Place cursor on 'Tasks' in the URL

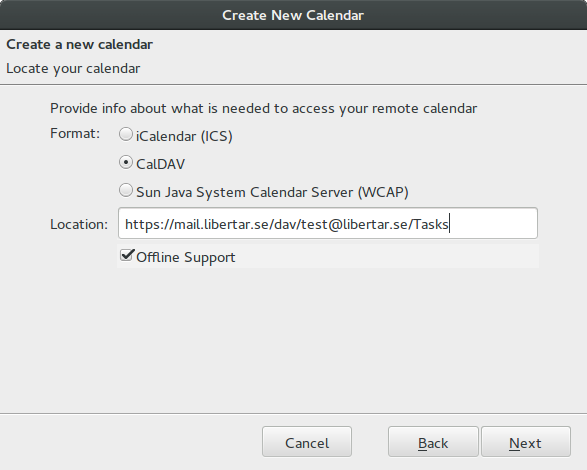(x=431, y=224)
